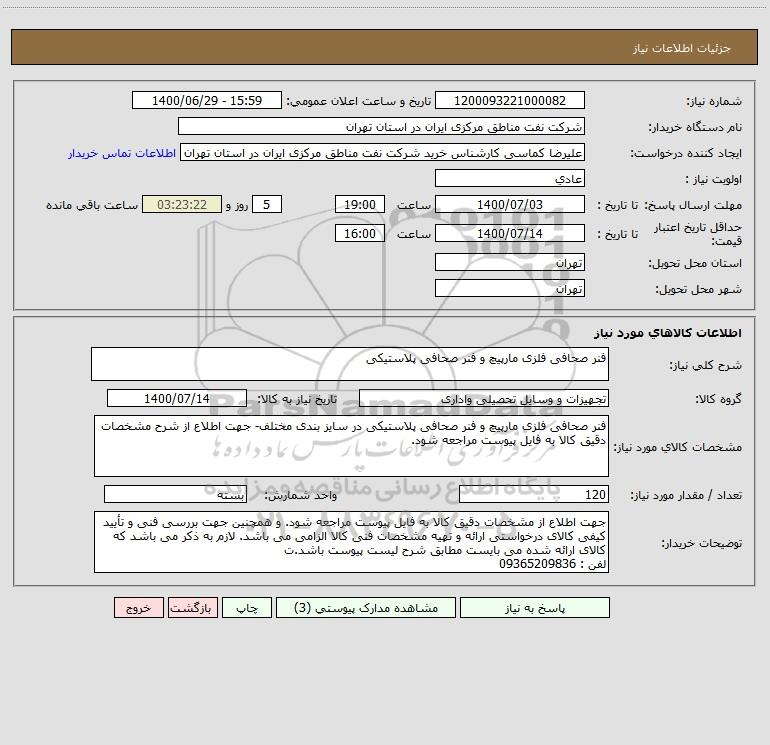Click the ساعت باقی مانده text
Image resolution: width=770 pixels, height=745 pixels.
tap(92, 205)
